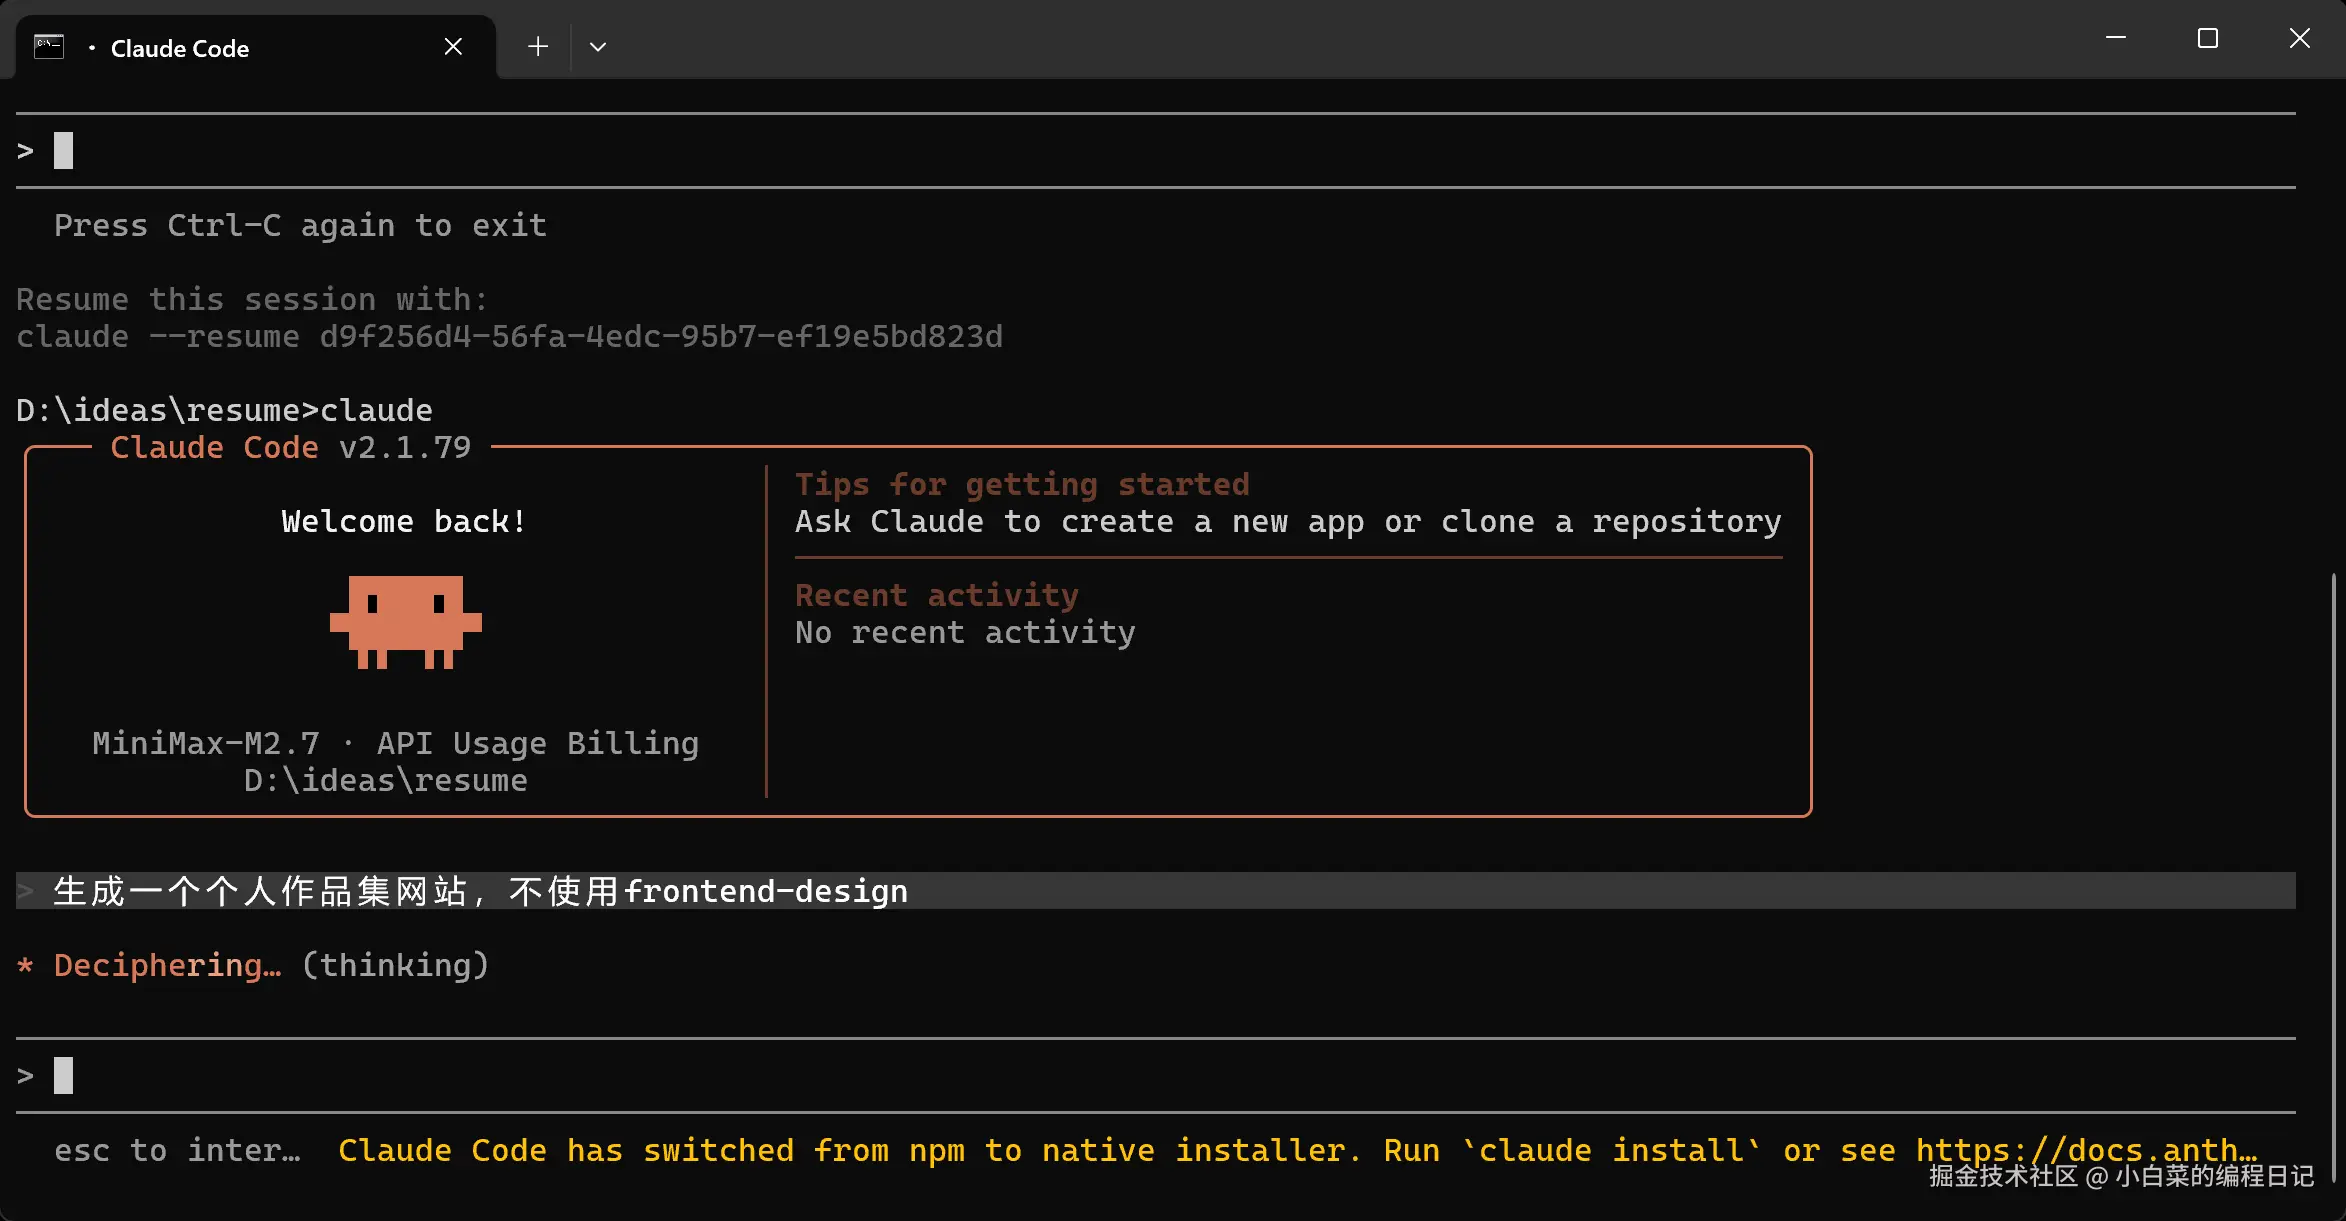Maximize the terminal window
This screenshot has height=1221, width=2346.
pos(2207,39)
